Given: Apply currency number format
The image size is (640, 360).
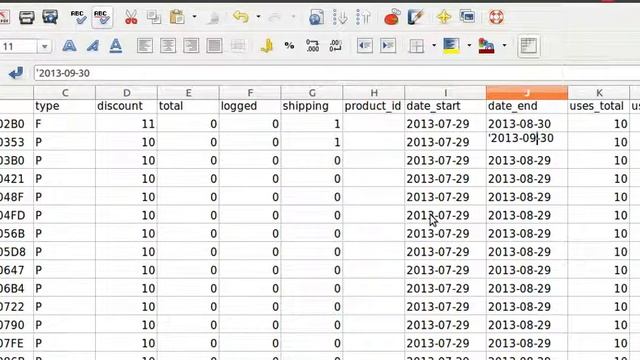Looking at the screenshot, I should [267, 46].
